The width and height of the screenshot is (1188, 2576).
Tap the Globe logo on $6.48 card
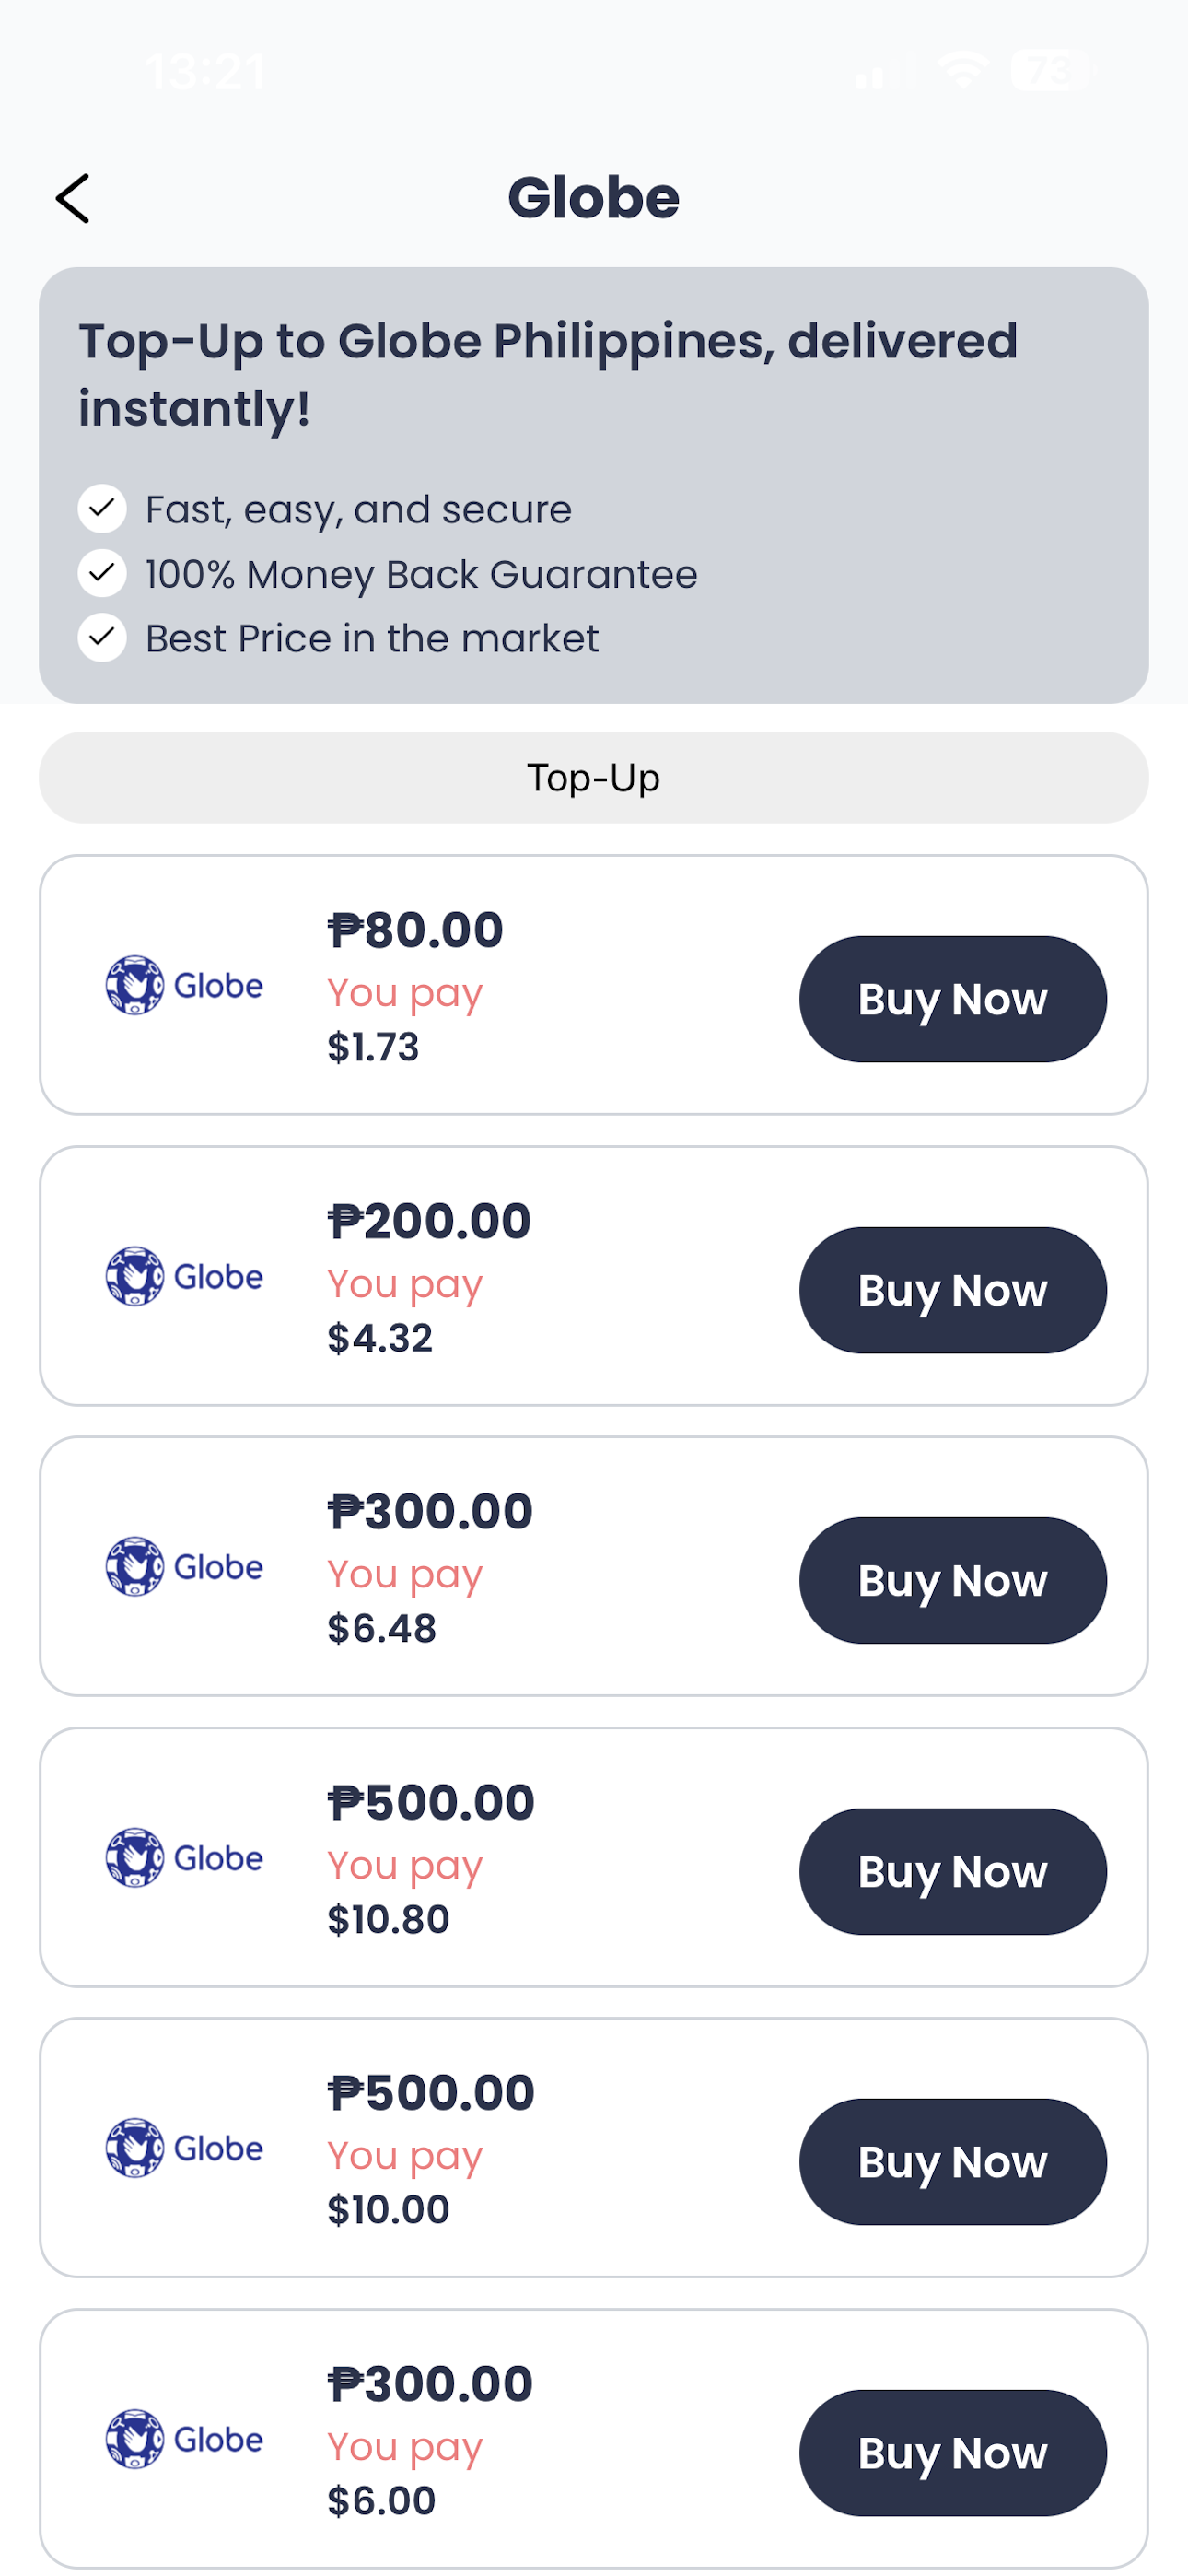(x=184, y=1566)
